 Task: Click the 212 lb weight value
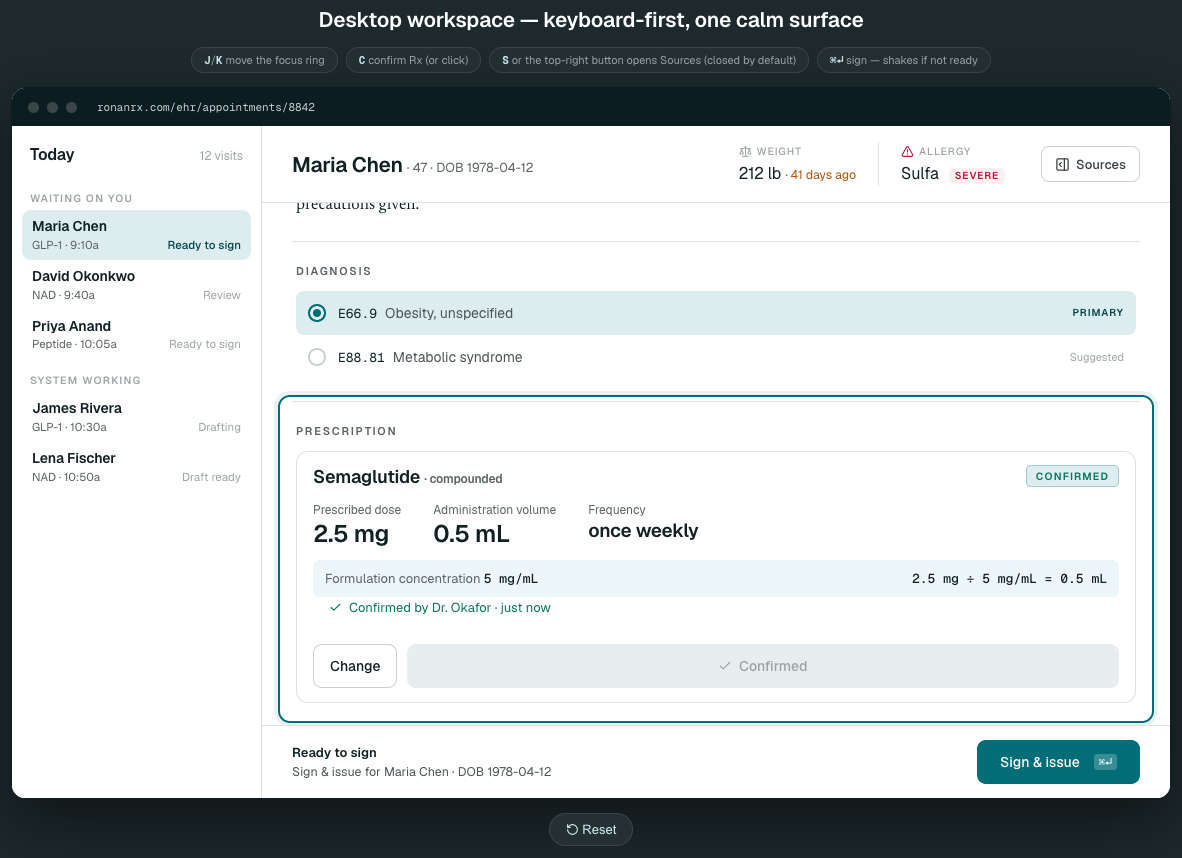[x=760, y=173]
